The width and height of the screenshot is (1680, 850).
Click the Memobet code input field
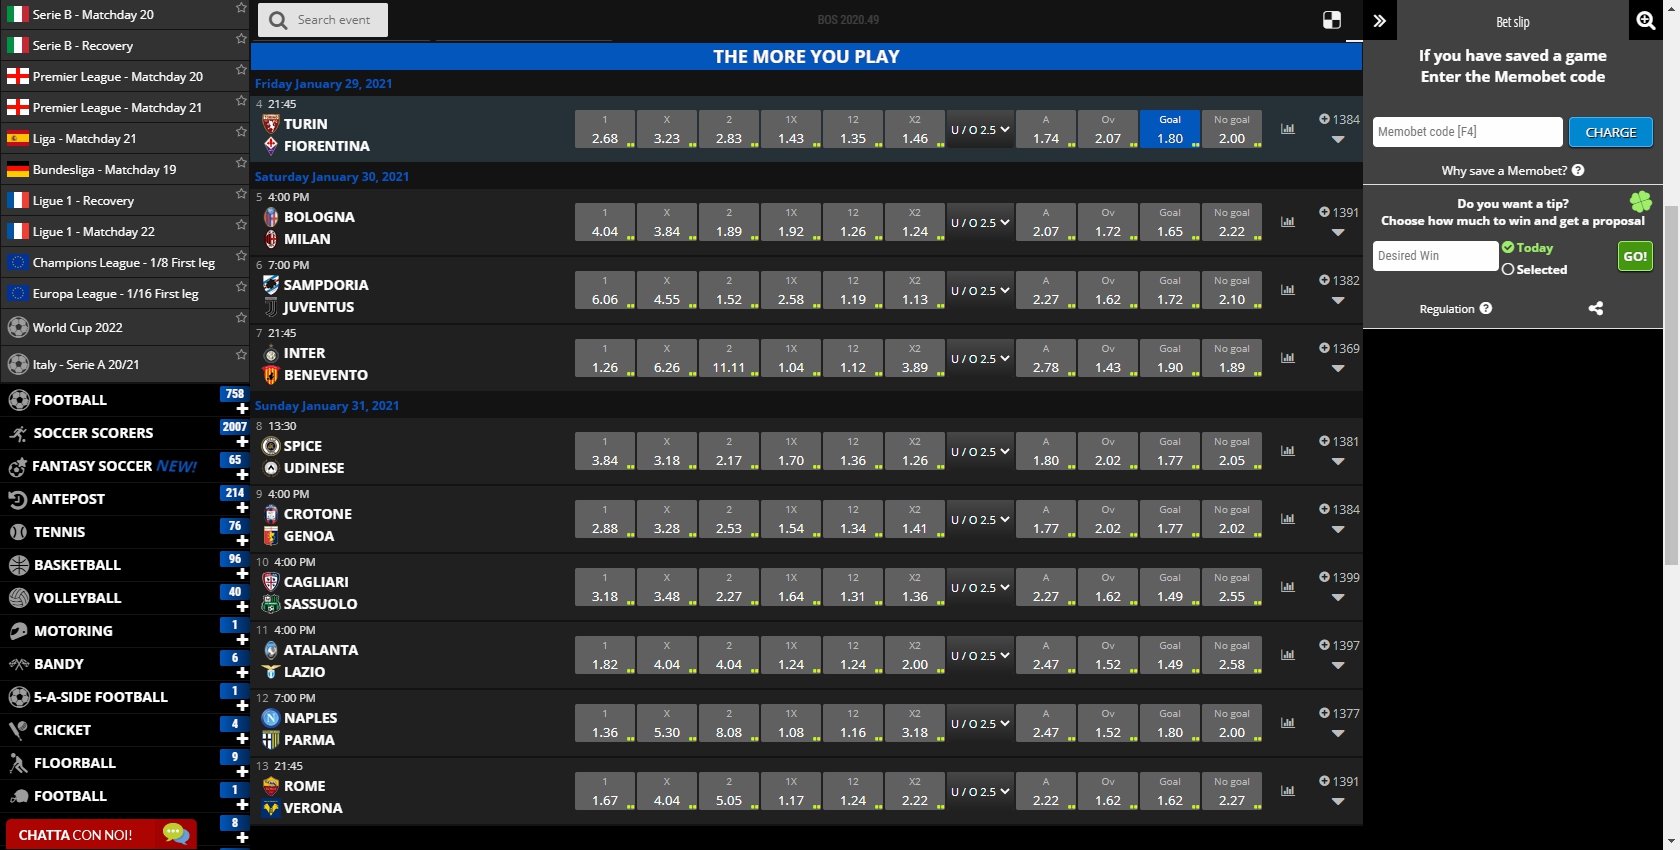1467,132
